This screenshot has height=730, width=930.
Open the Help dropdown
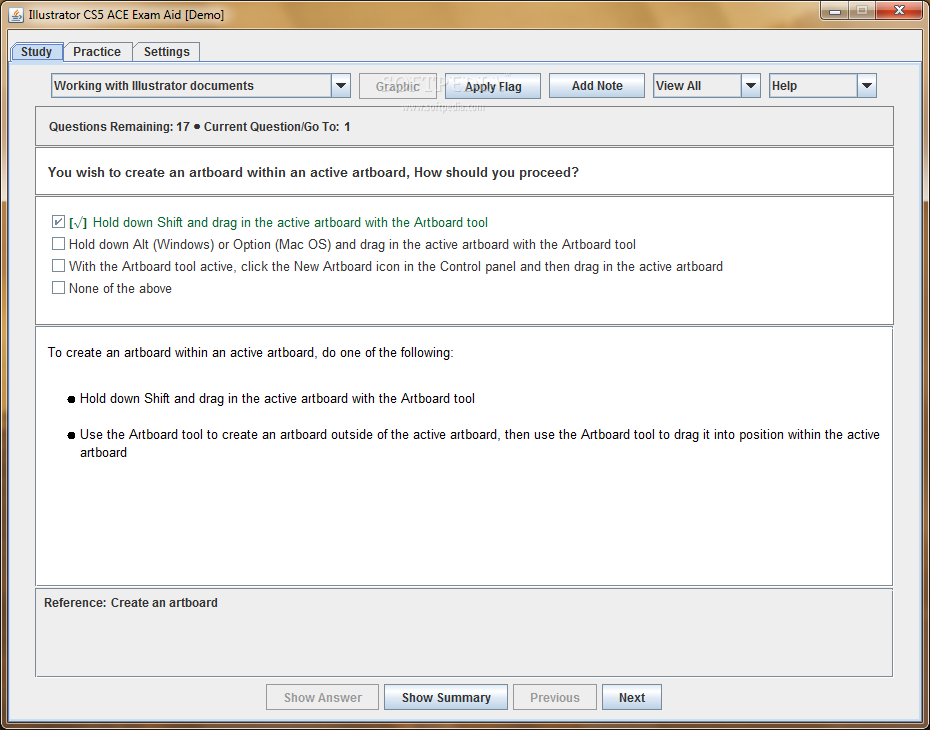823,85
